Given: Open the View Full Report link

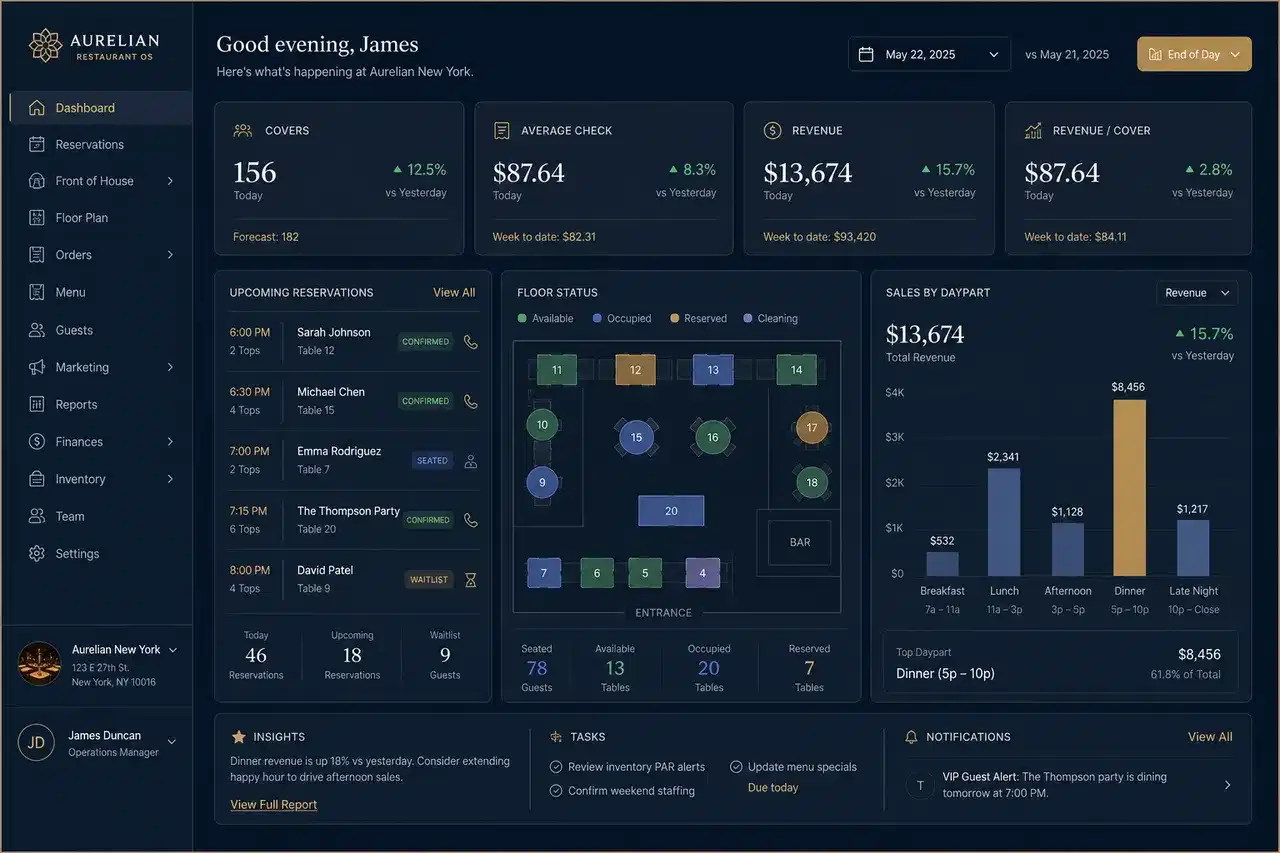Looking at the screenshot, I should pyautogui.click(x=274, y=805).
